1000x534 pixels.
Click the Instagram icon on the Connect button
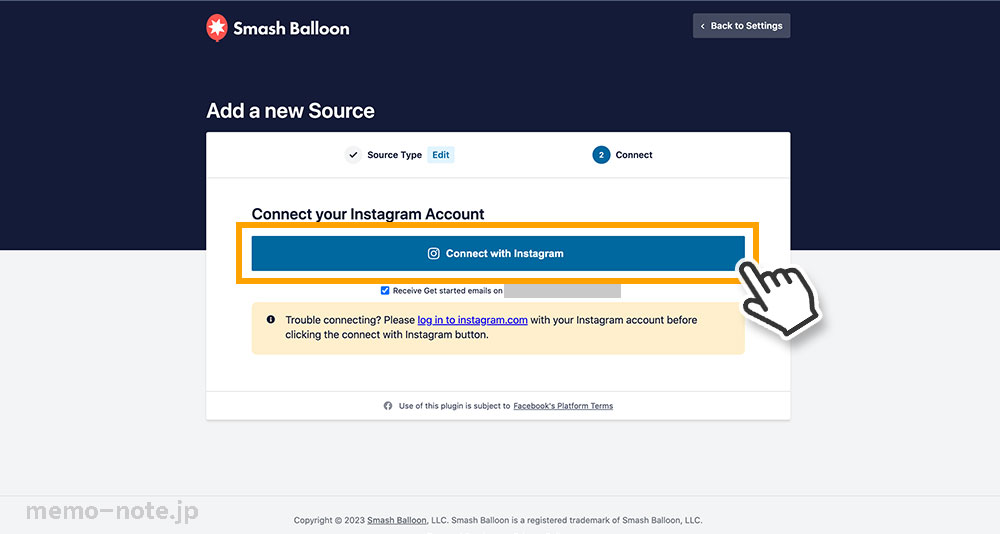434,253
